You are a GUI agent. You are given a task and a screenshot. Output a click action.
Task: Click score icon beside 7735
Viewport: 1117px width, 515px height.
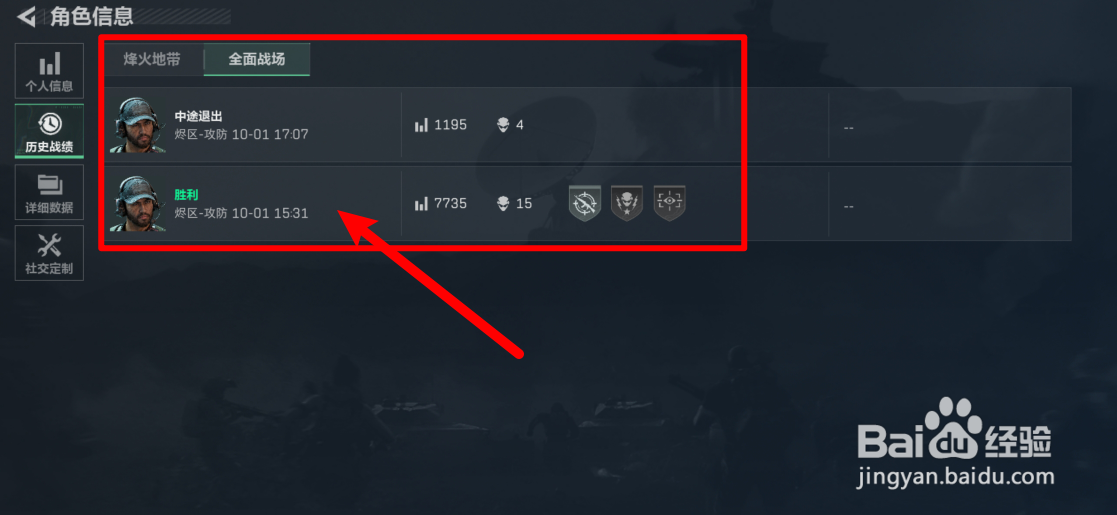(421, 204)
